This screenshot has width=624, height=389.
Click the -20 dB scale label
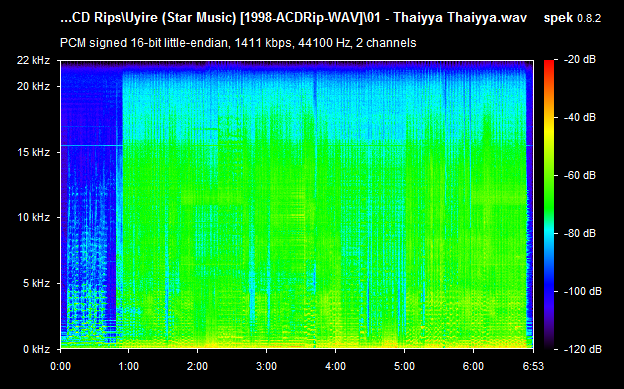(x=580, y=60)
